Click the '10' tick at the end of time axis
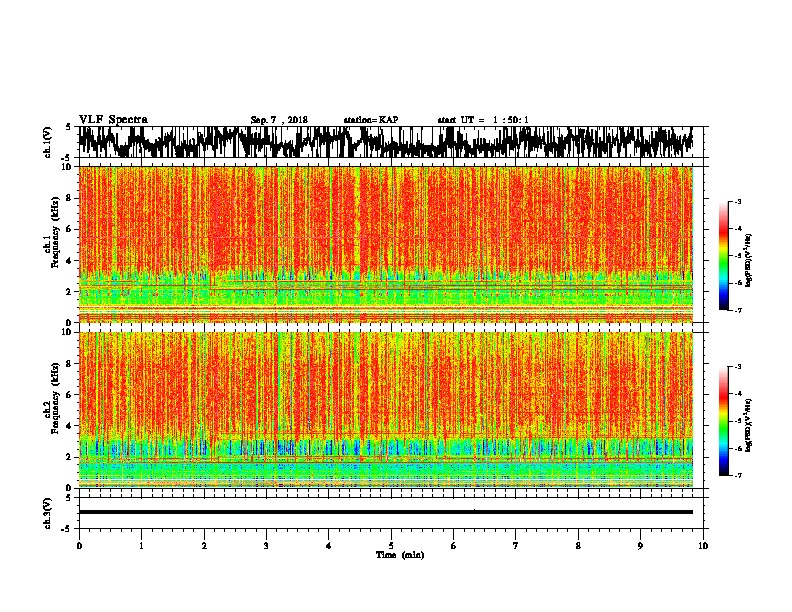This screenshot has height=612, width=792. coord(703,545)
